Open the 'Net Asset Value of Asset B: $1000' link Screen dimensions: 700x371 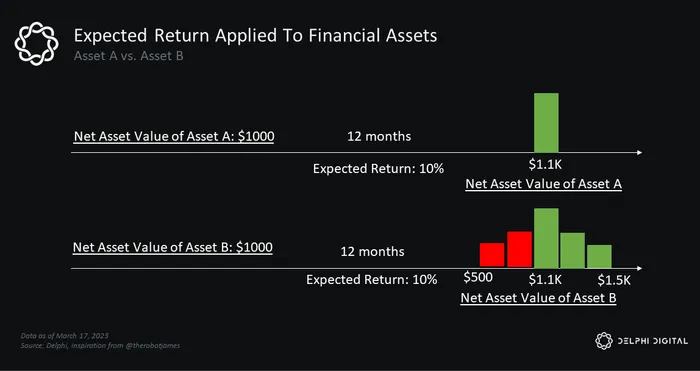coord(173,247)
